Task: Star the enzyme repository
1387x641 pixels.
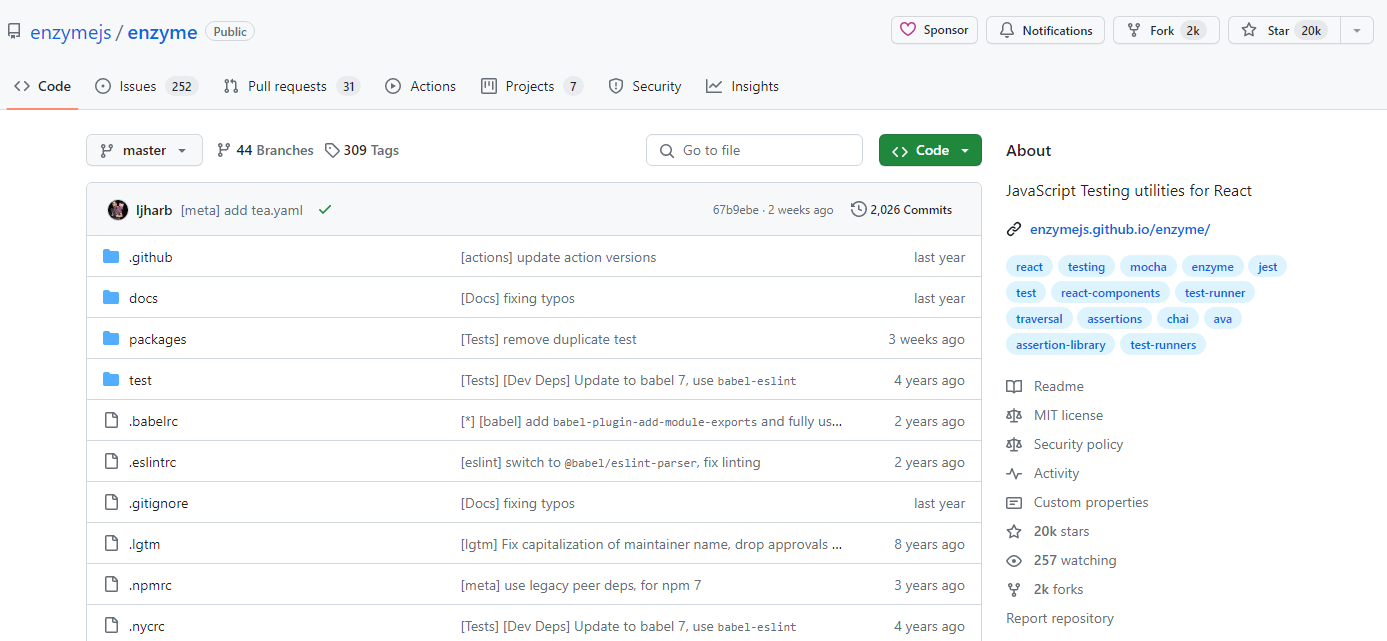Action: (1282, 30)
